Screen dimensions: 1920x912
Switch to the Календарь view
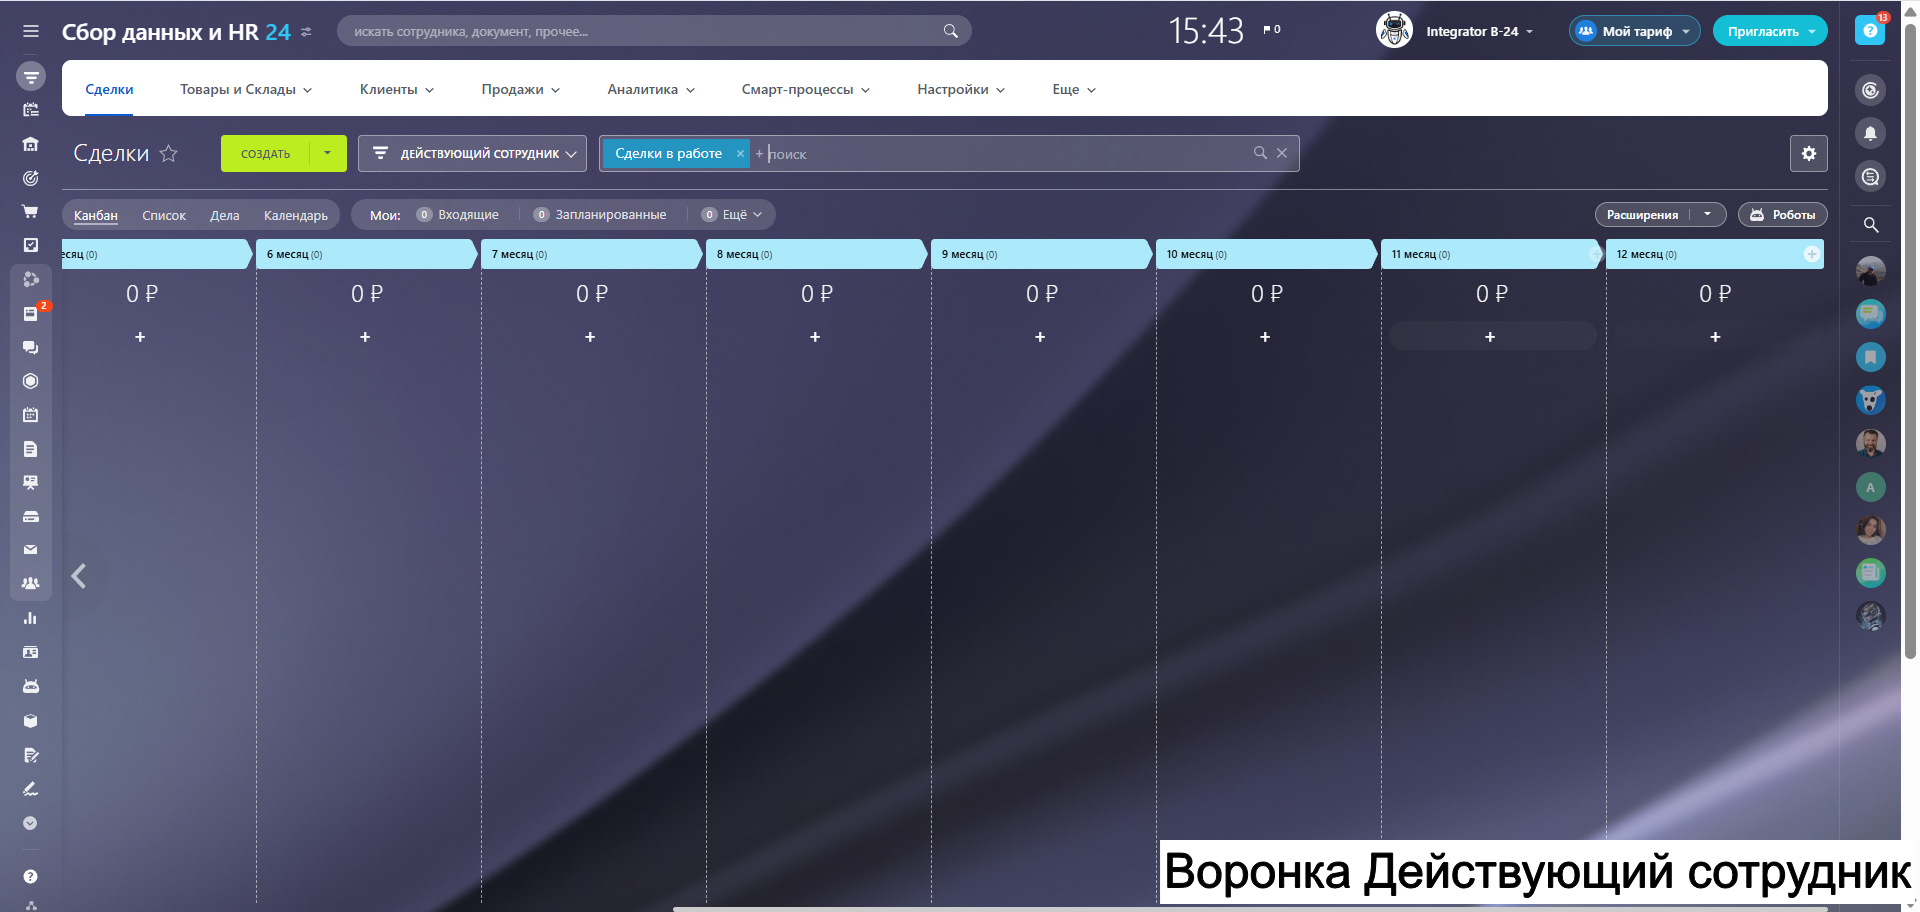(296, 215)
